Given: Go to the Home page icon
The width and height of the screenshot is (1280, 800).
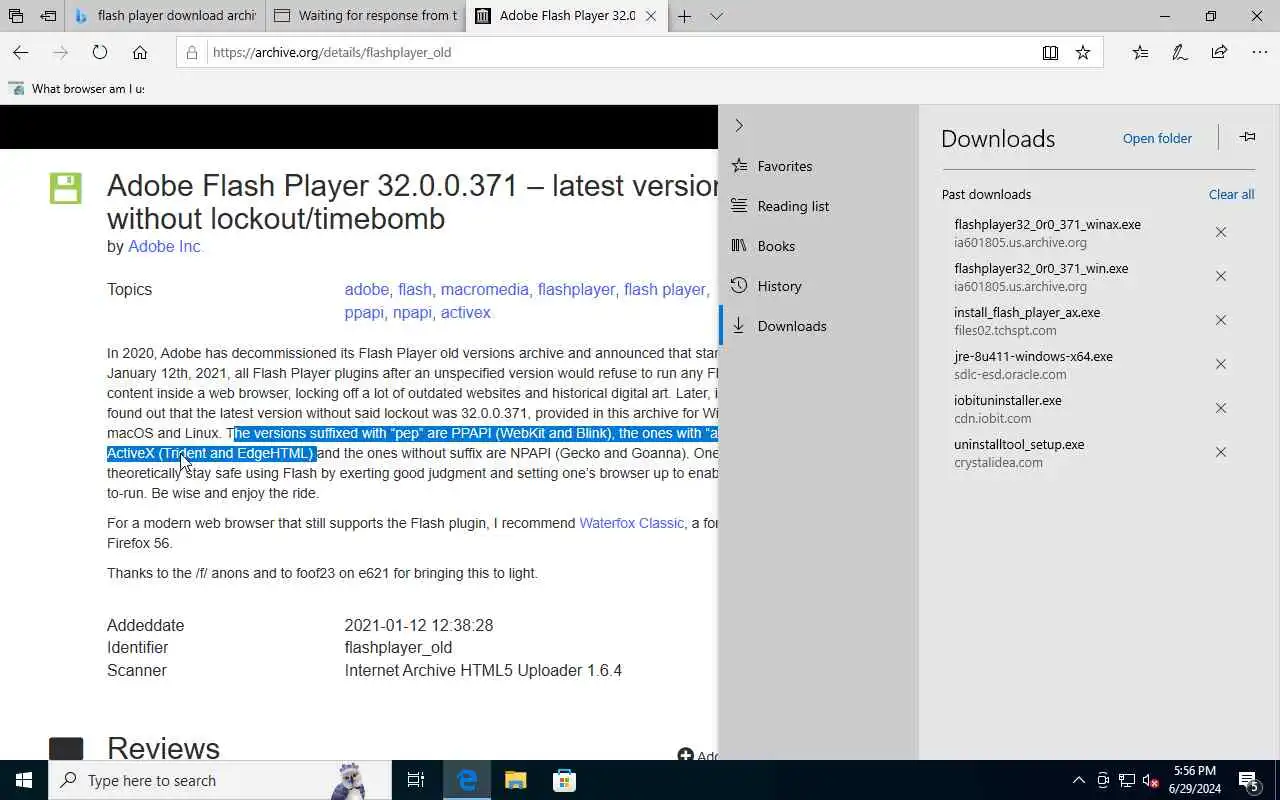Looking at the screenshot, I should click(x=140, y=52).
